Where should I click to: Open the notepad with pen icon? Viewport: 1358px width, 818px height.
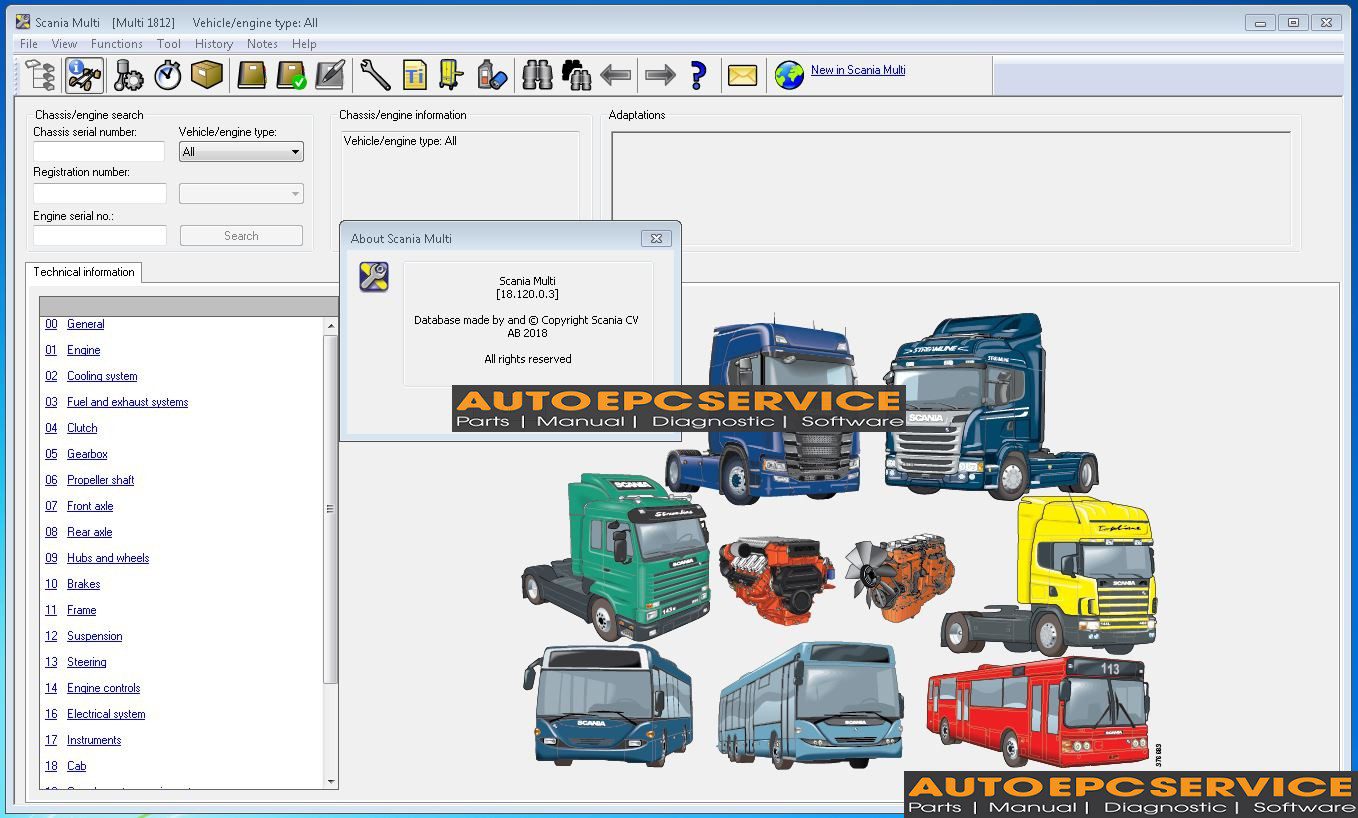330,75
